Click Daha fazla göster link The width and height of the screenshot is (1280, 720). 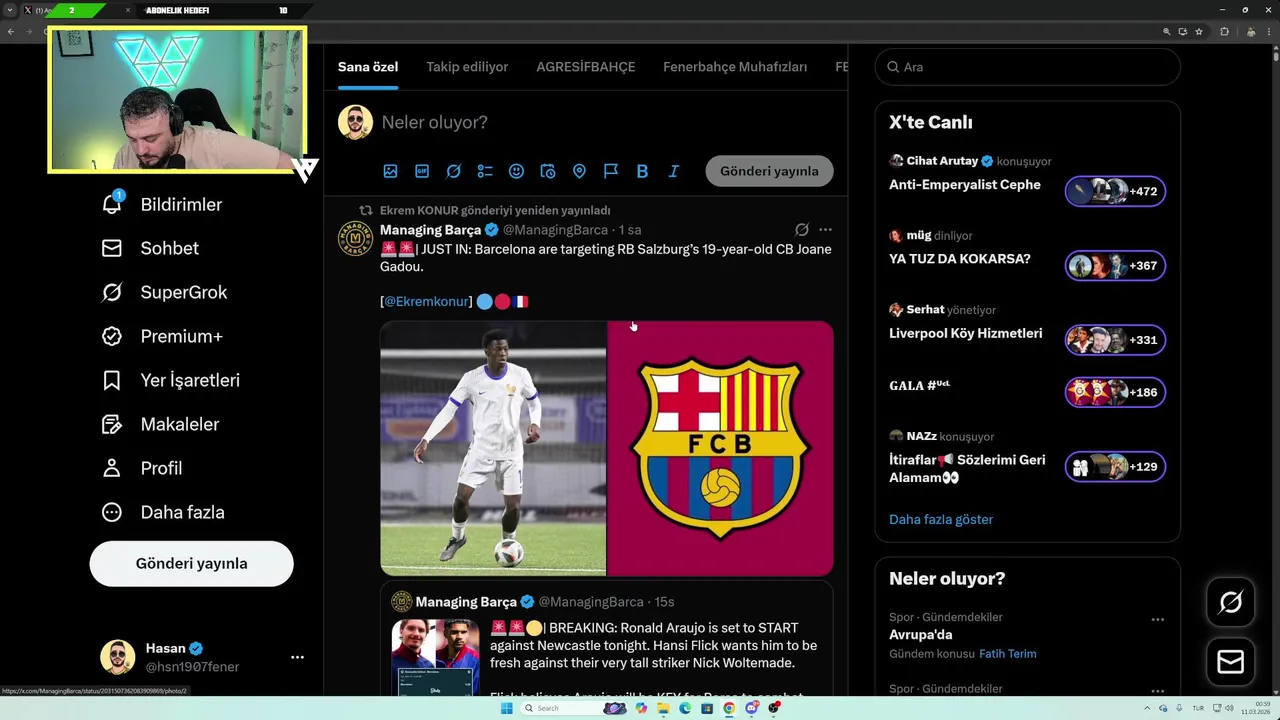point(941,519)
